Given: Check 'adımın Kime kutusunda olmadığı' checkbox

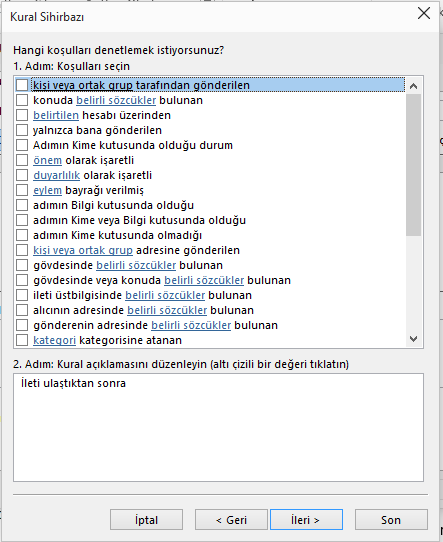Looking at the screenshot, I should (x=22, y=235).
